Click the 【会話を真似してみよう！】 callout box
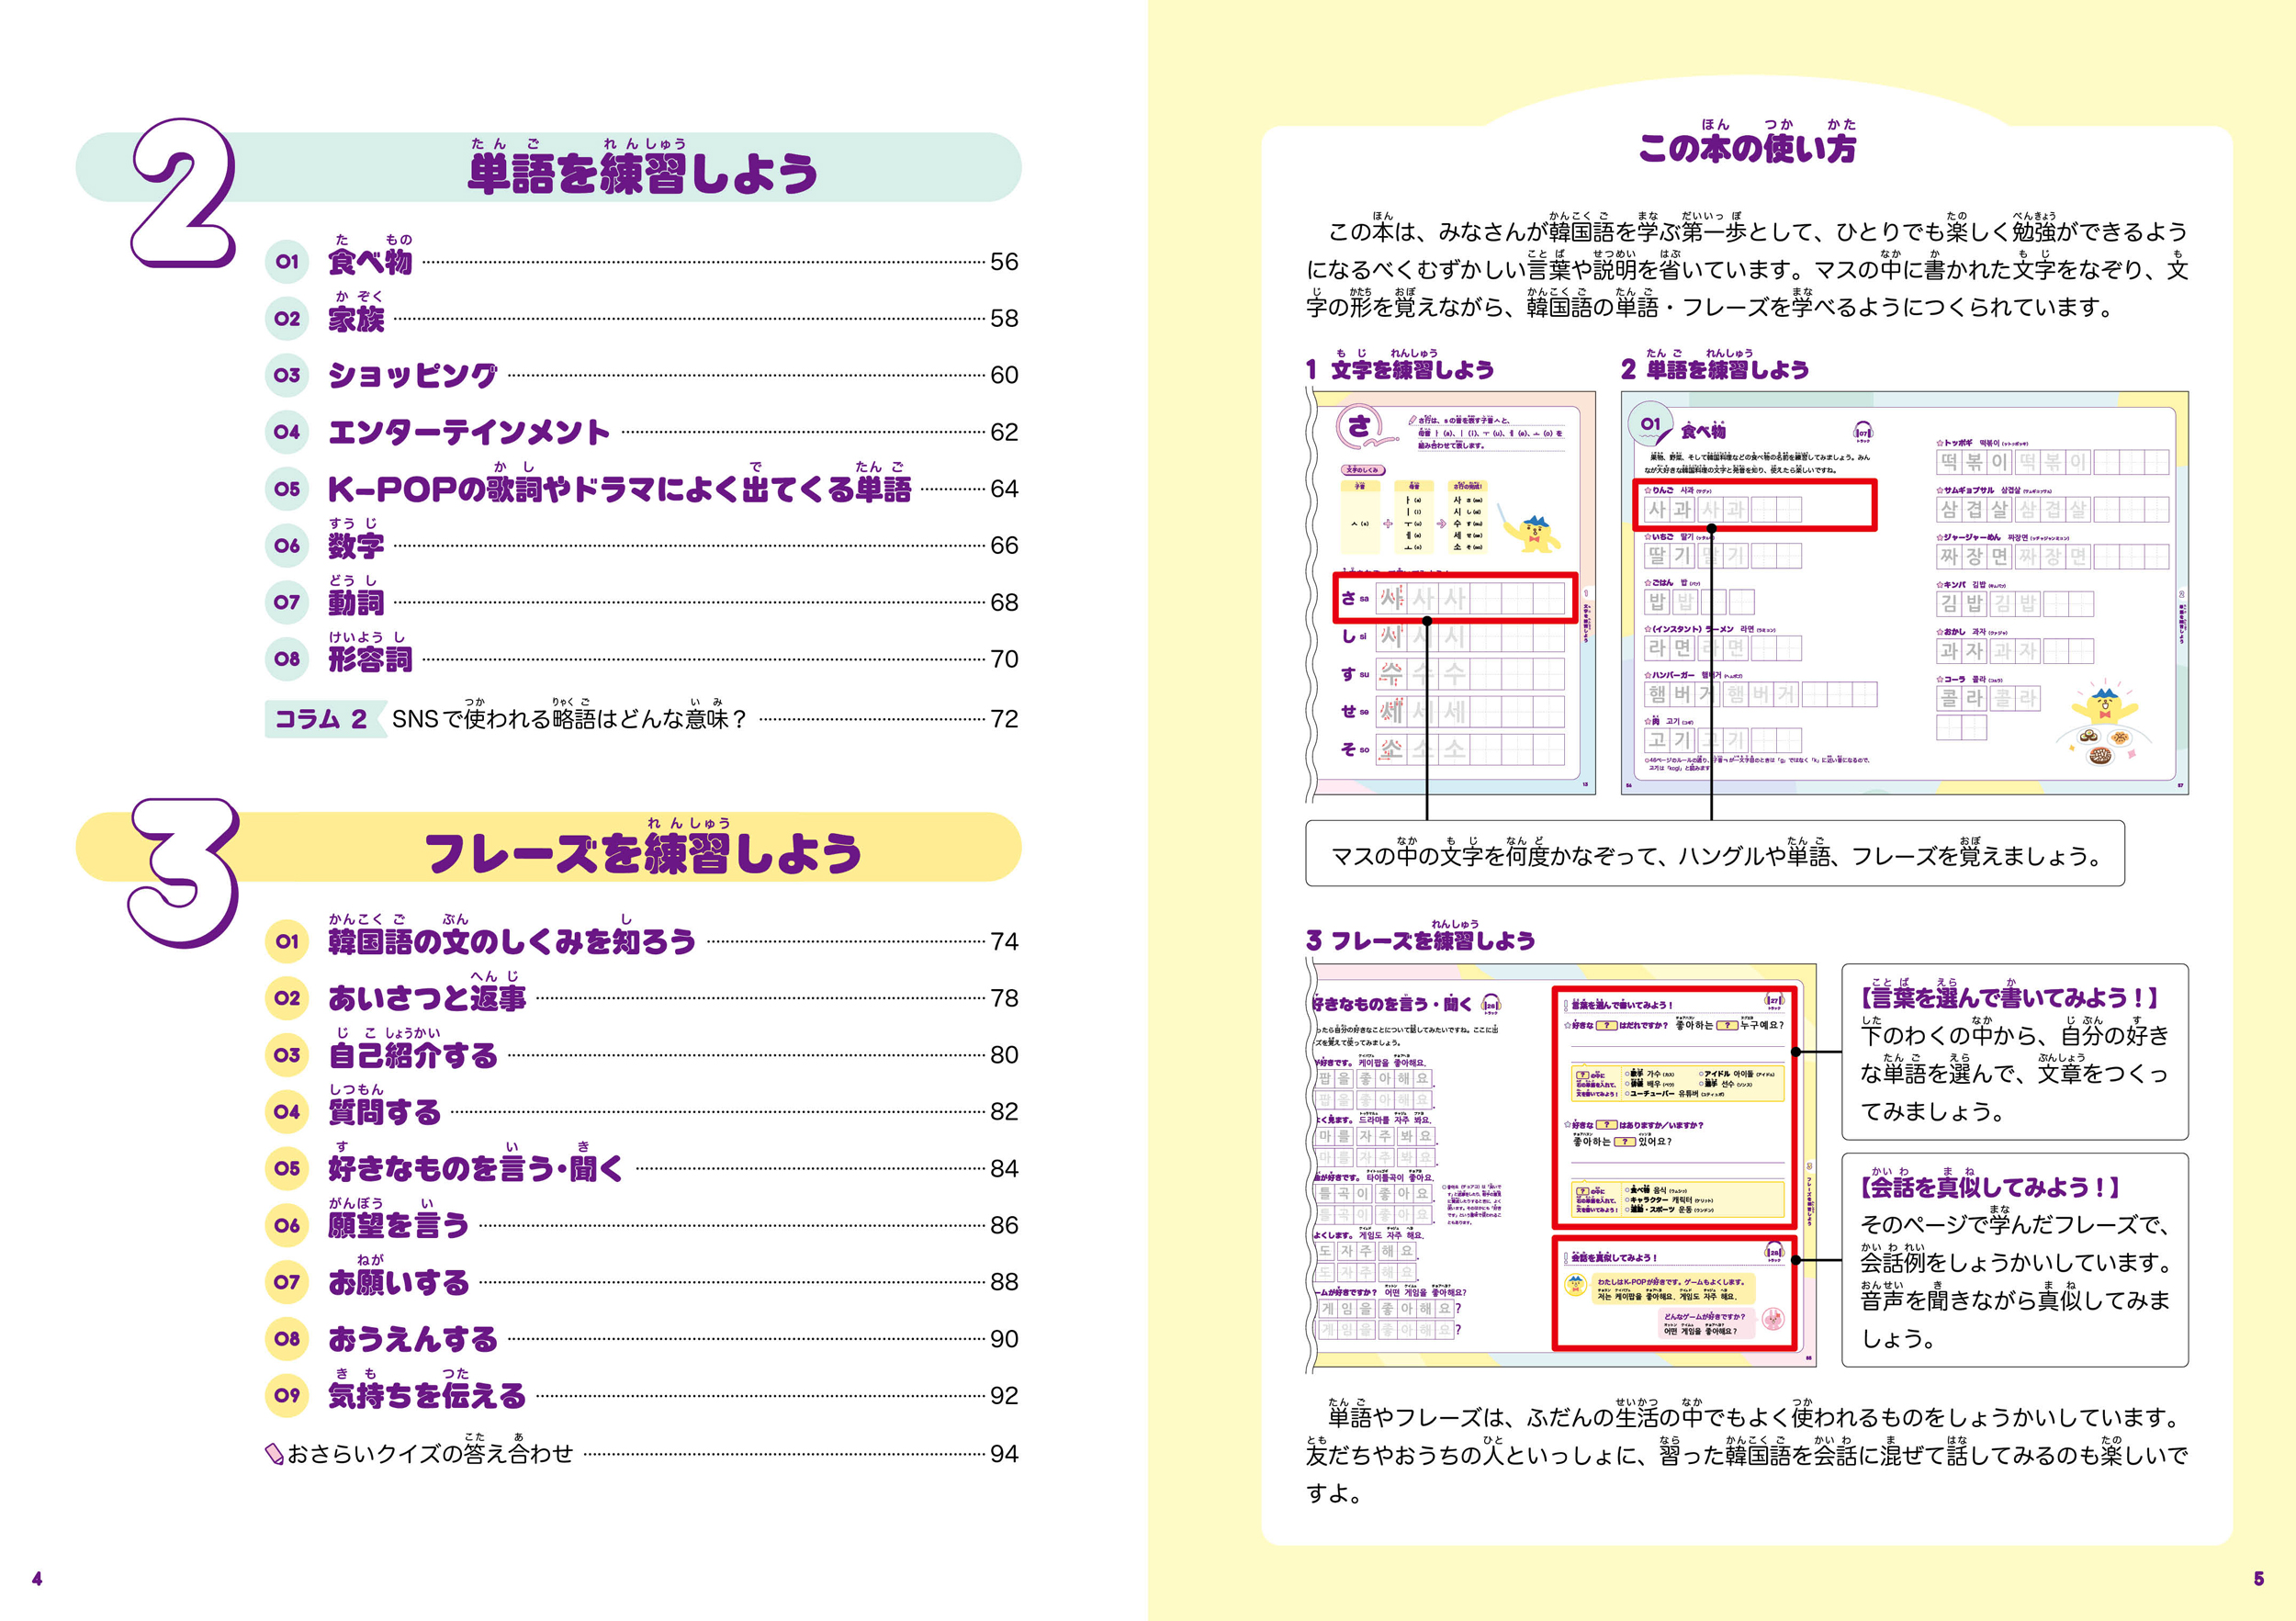2296x1621 pixels. click(2015, 1260)
